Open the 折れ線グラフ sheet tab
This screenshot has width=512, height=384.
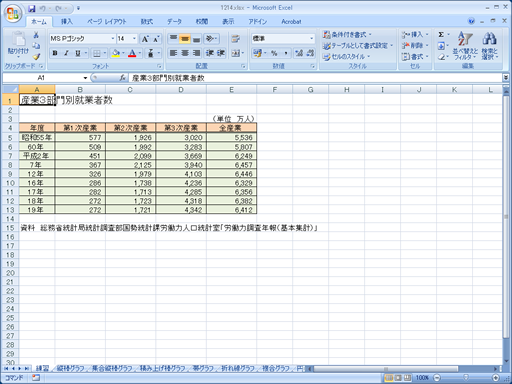point(238,368)
